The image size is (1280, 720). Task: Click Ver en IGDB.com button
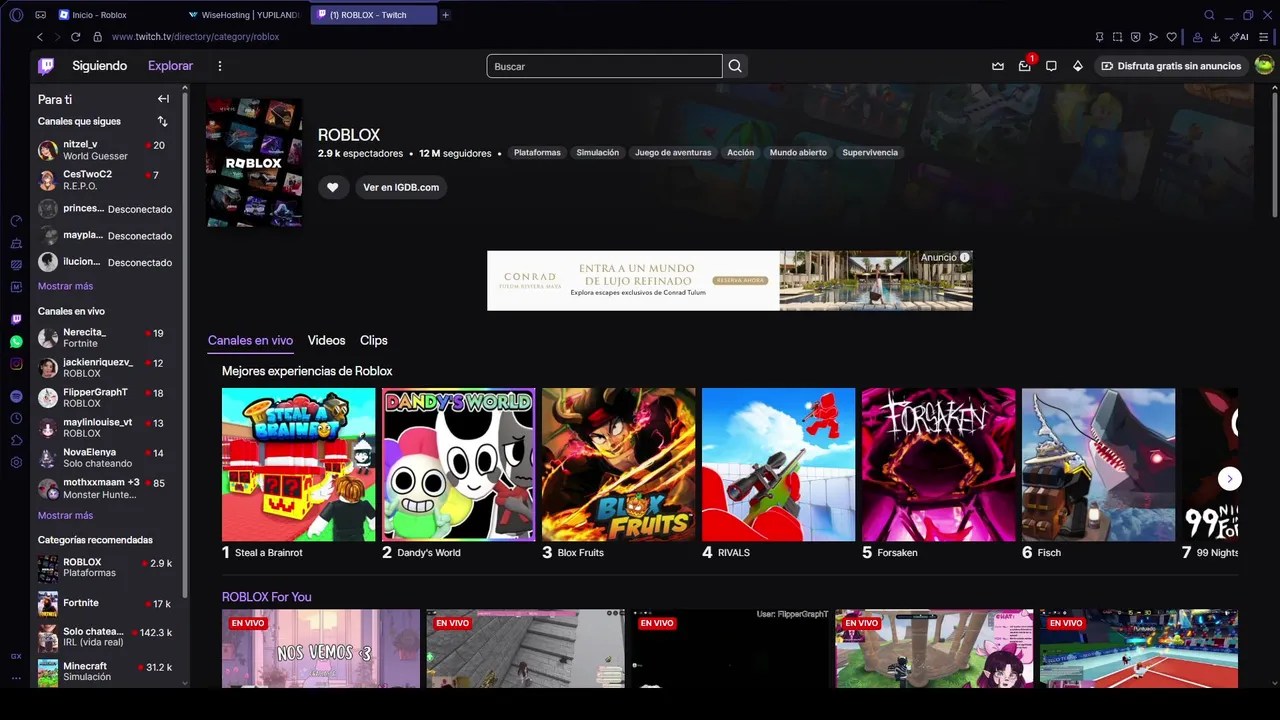tap(401, 187)
